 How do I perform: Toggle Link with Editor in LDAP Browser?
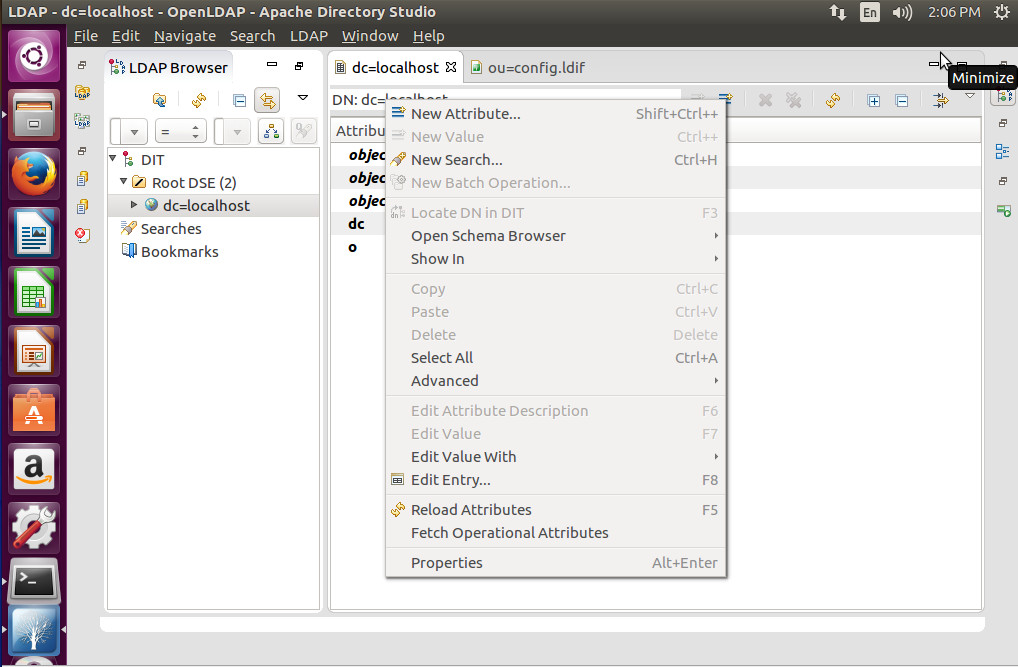point(267,100)
